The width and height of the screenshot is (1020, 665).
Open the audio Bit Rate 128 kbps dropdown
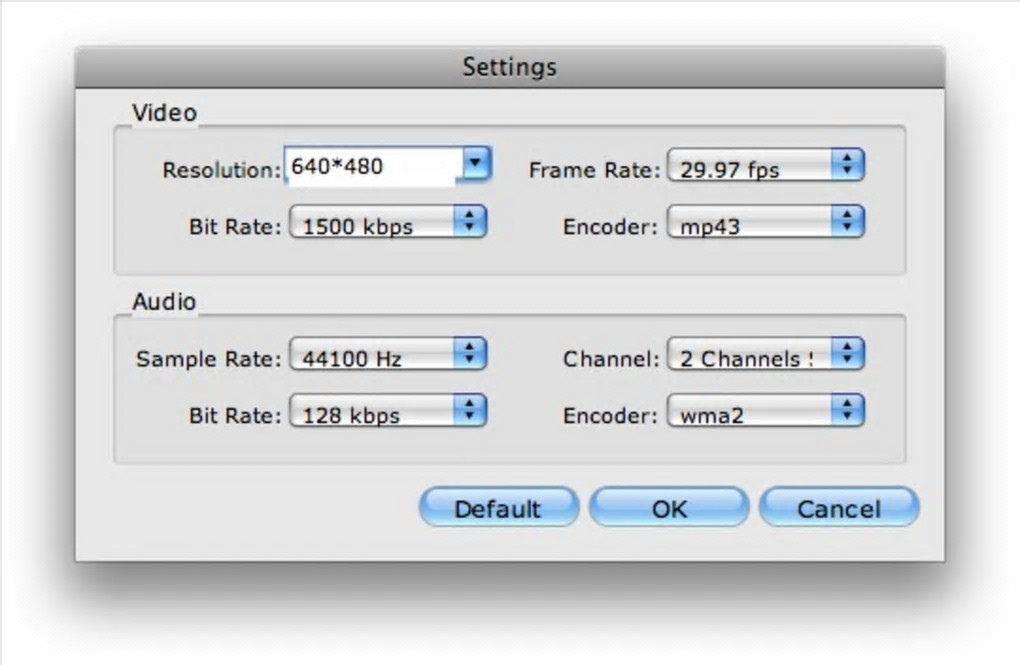pyautogui.click(x=387, y=412)
